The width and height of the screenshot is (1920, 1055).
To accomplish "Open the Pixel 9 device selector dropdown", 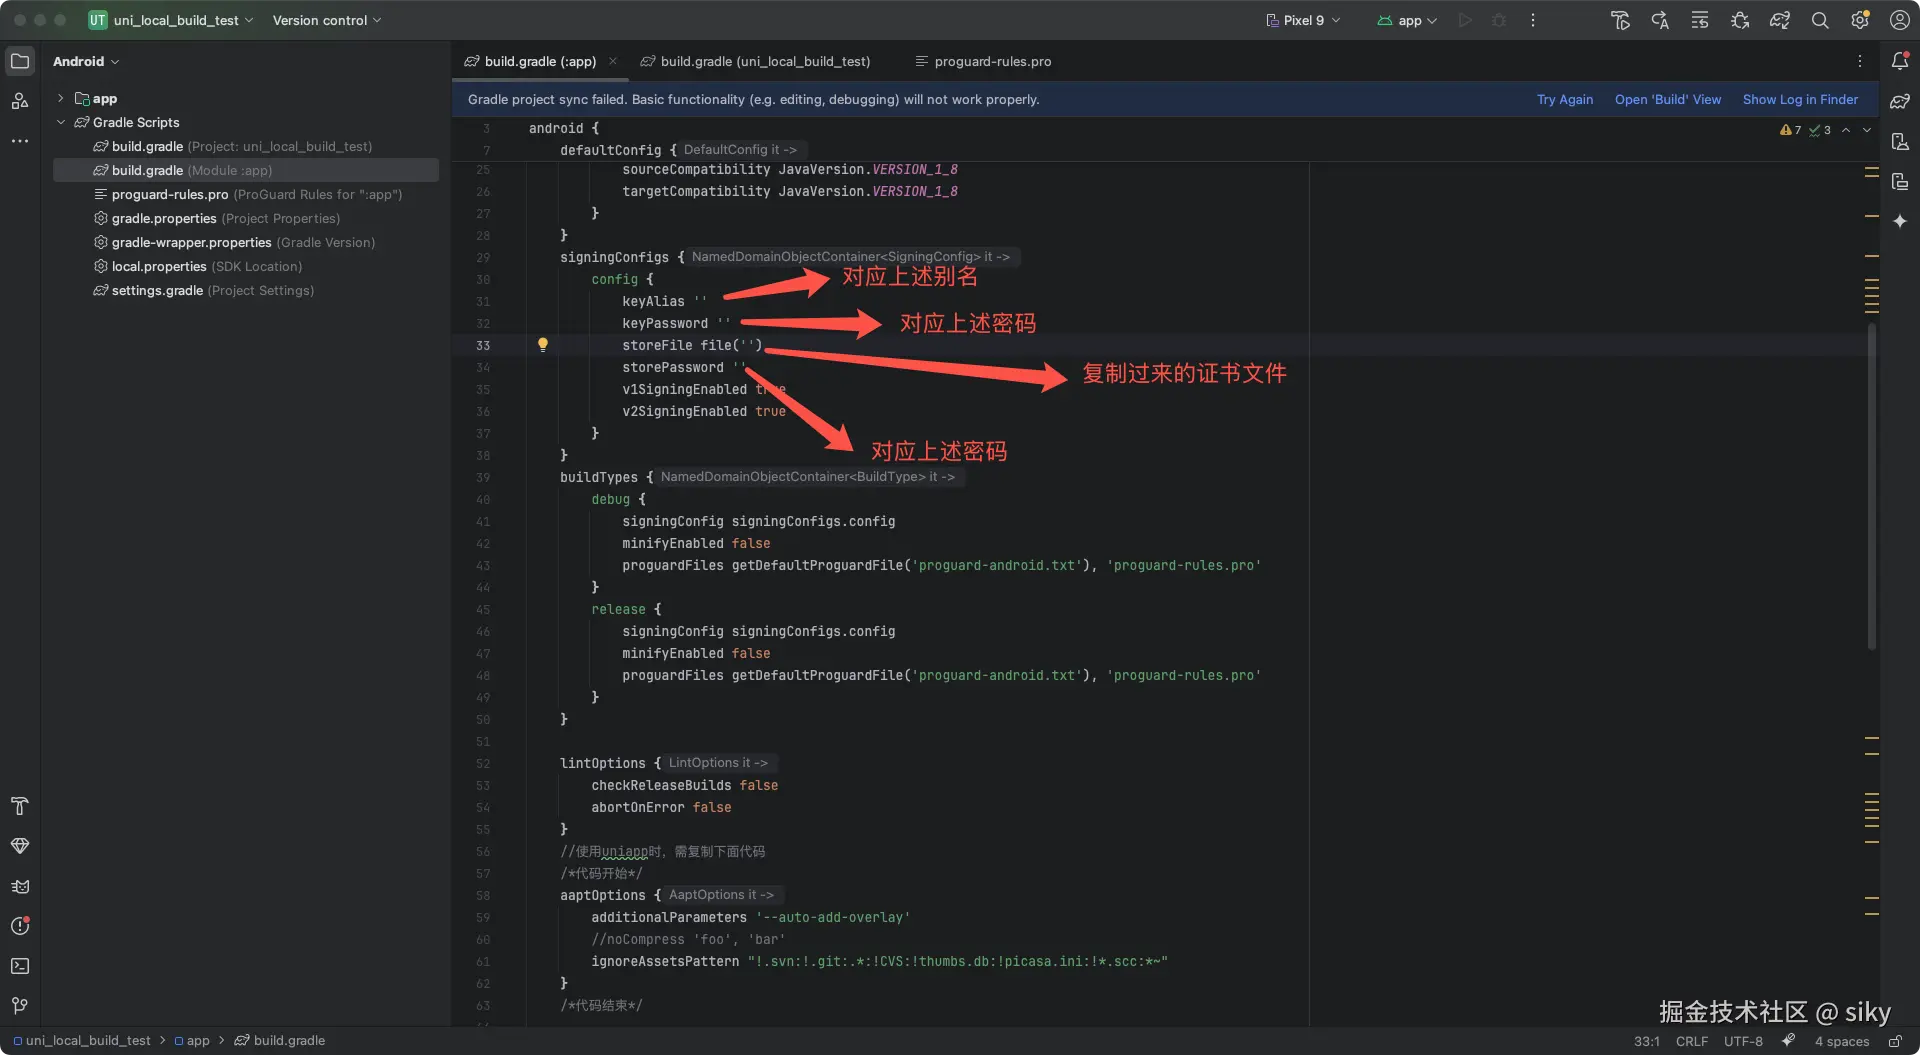I will pyautogui.click(x=1303, y=20).
